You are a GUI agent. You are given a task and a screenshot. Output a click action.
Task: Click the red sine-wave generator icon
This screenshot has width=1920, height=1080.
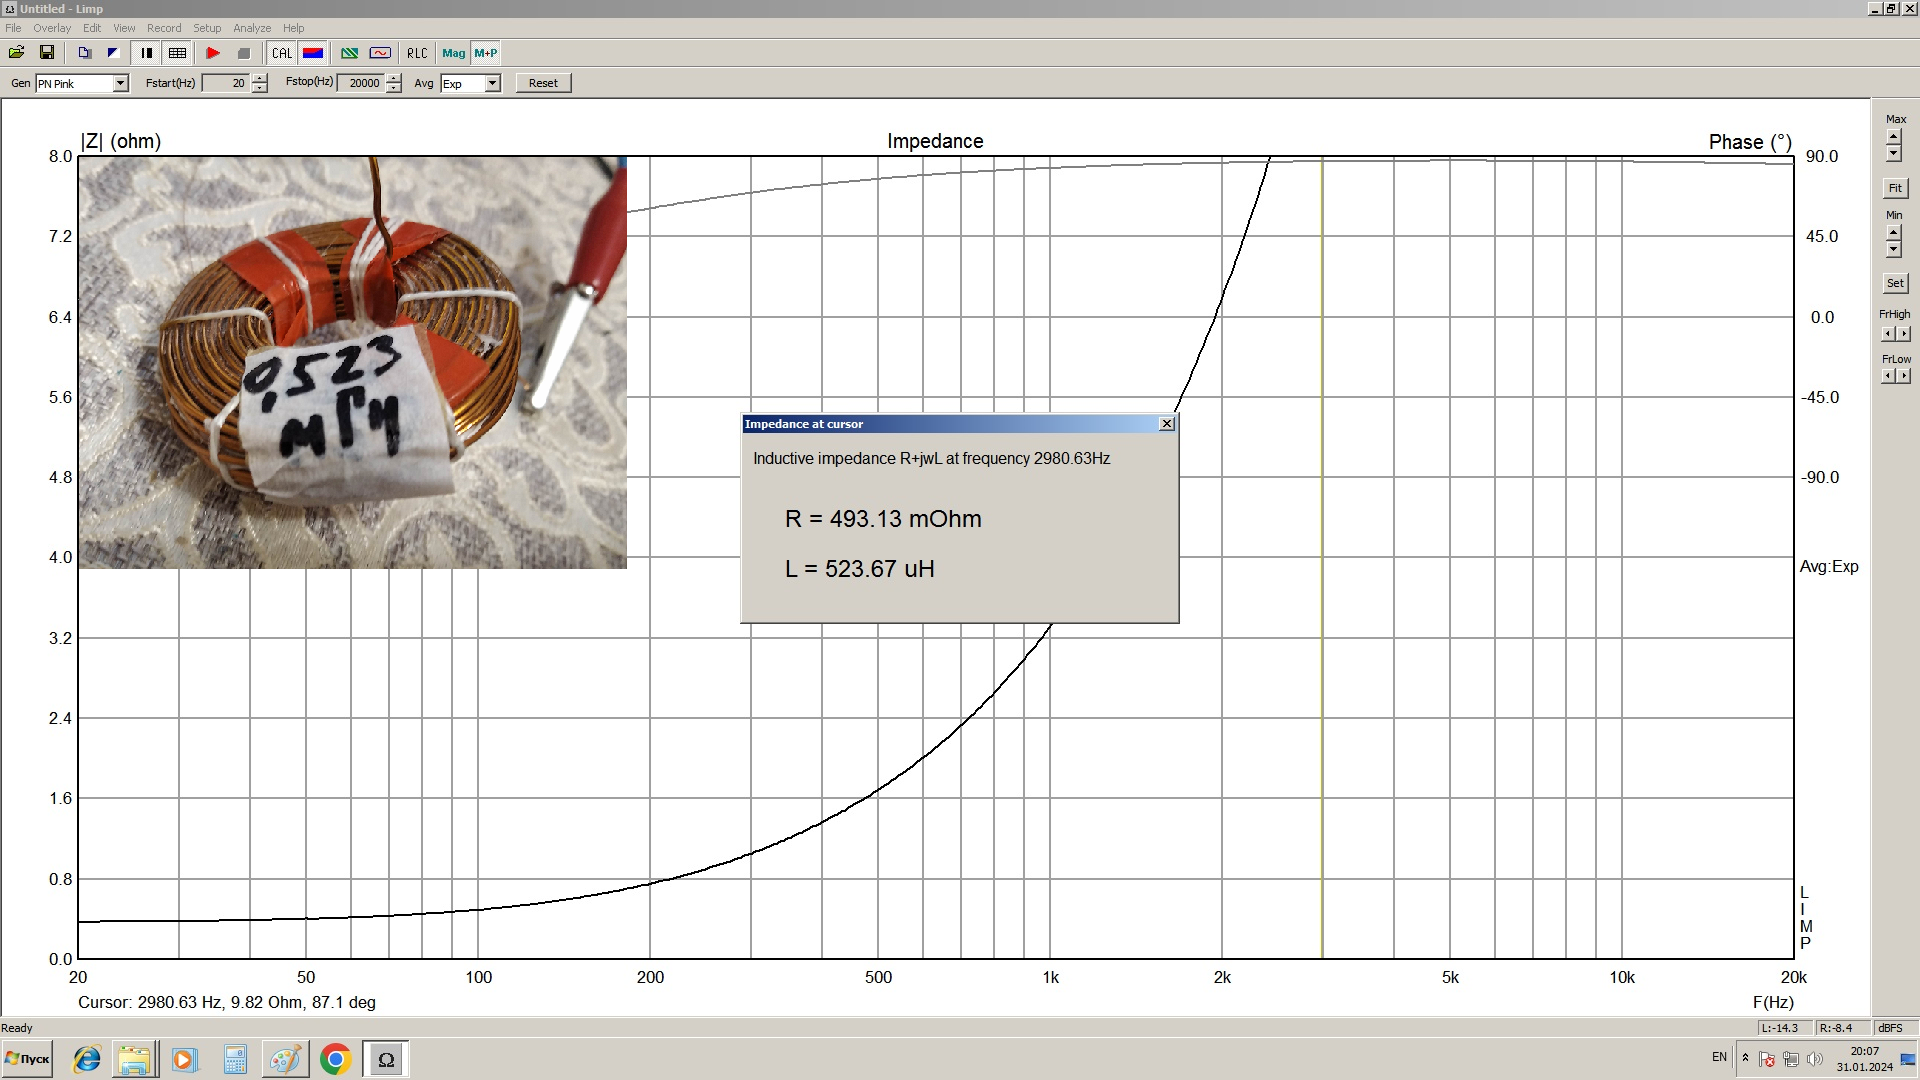380,53
